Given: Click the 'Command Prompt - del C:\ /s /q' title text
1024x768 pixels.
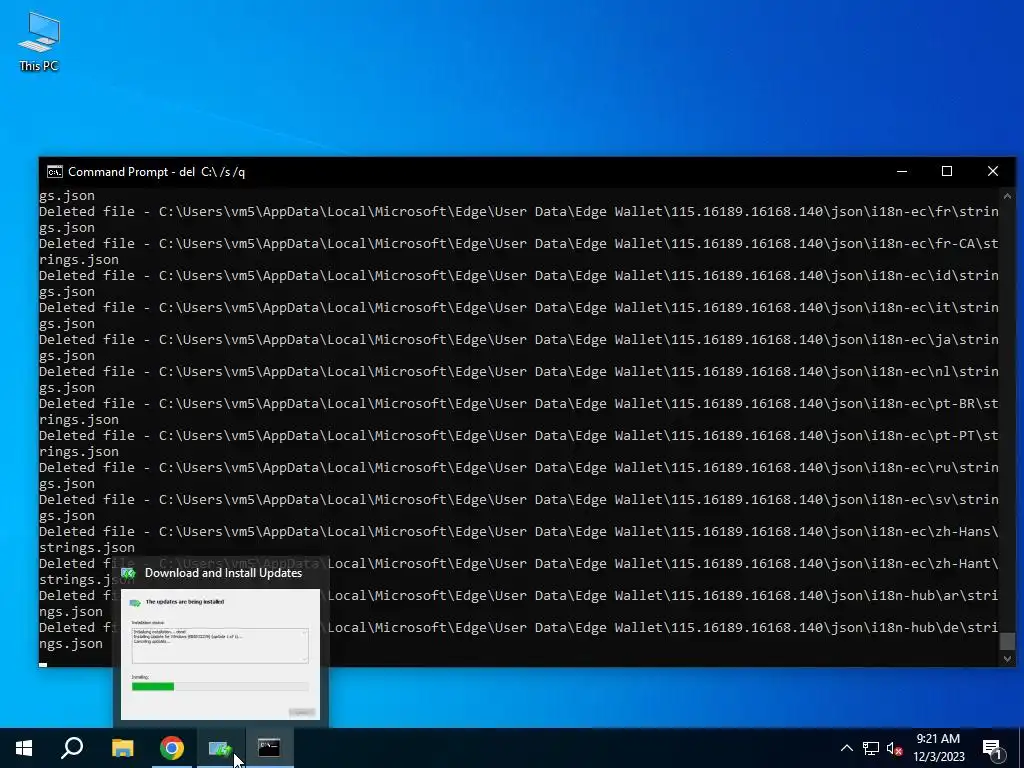Looking at the screenshot, I should tap(157, 172).
